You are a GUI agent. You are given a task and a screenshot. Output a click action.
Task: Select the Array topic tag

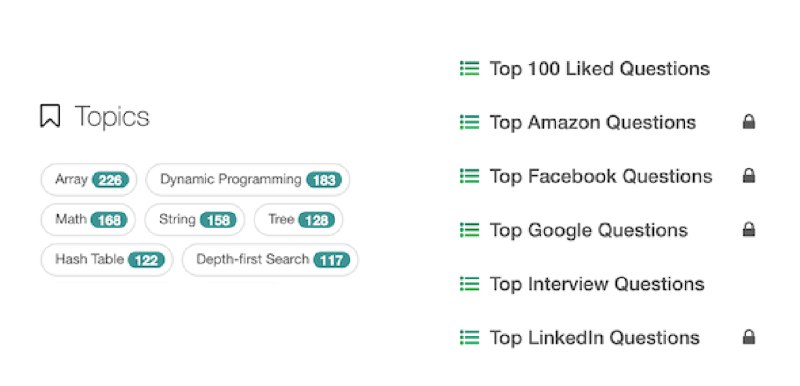[x=89, y=179]
